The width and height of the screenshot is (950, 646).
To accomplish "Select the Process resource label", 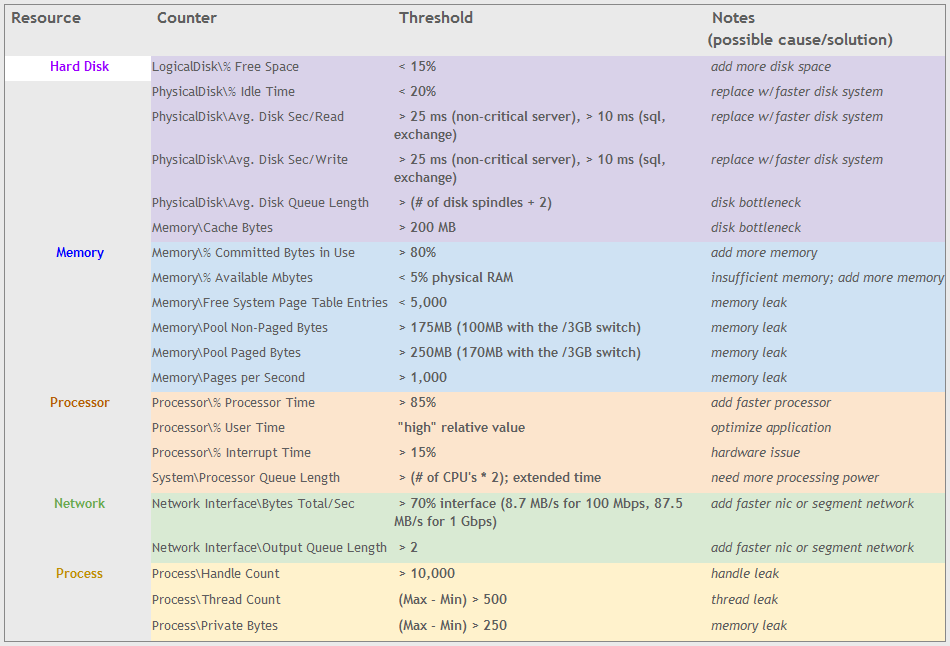I will [x=79, y=573].
